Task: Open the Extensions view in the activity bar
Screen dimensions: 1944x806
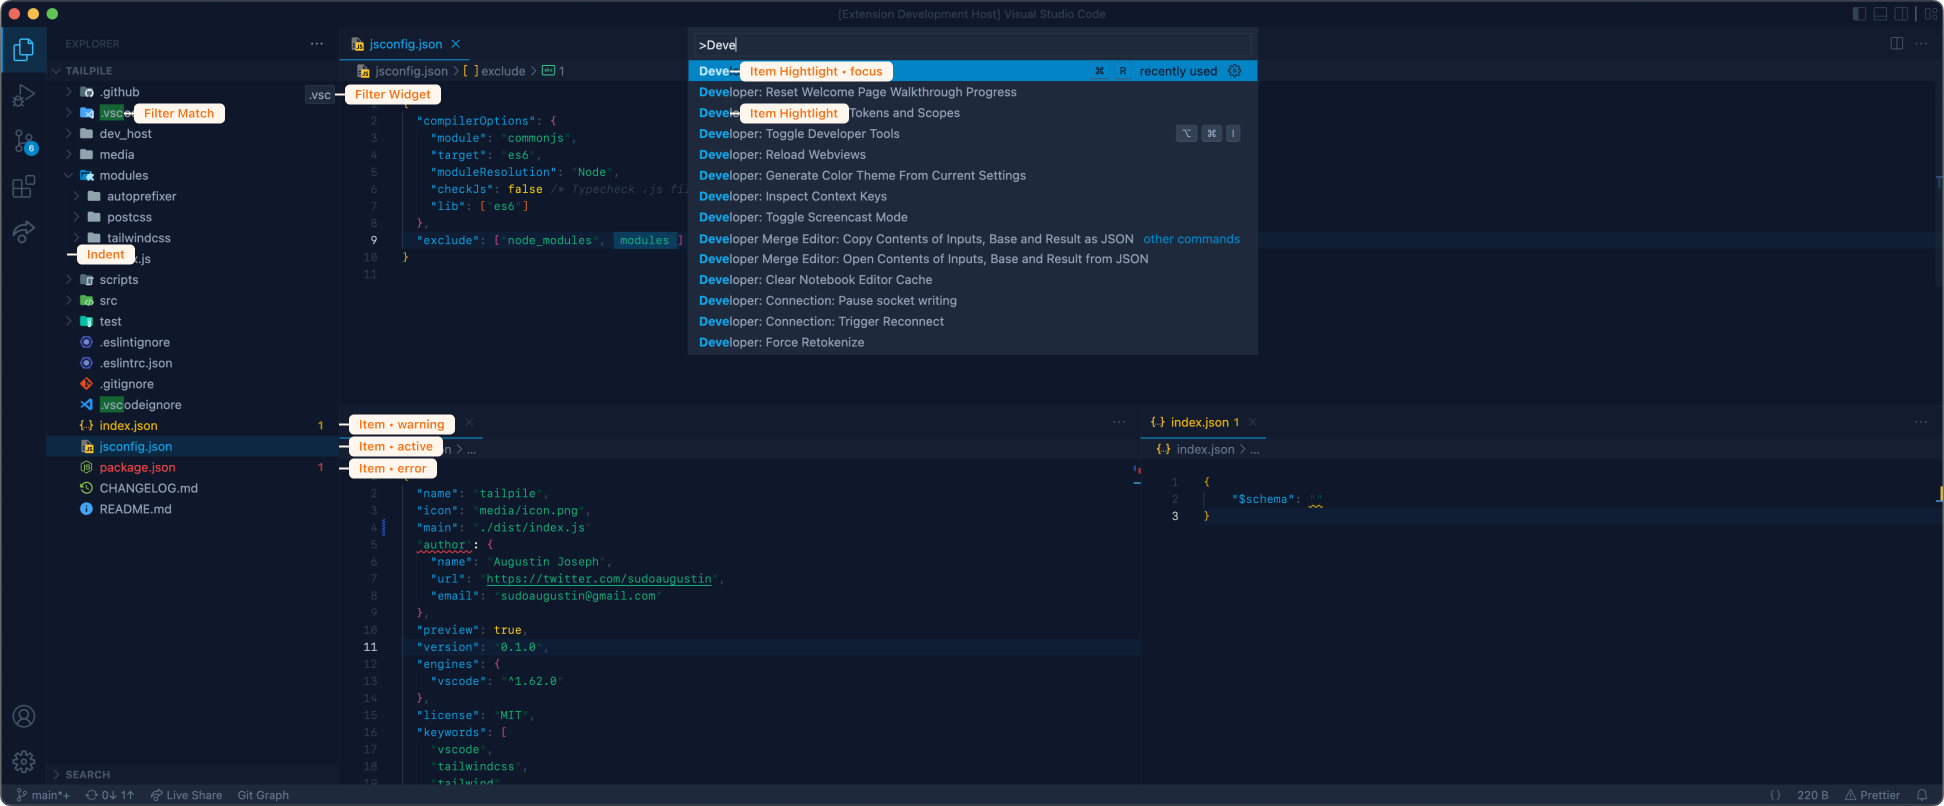Action: pos(24,187)
